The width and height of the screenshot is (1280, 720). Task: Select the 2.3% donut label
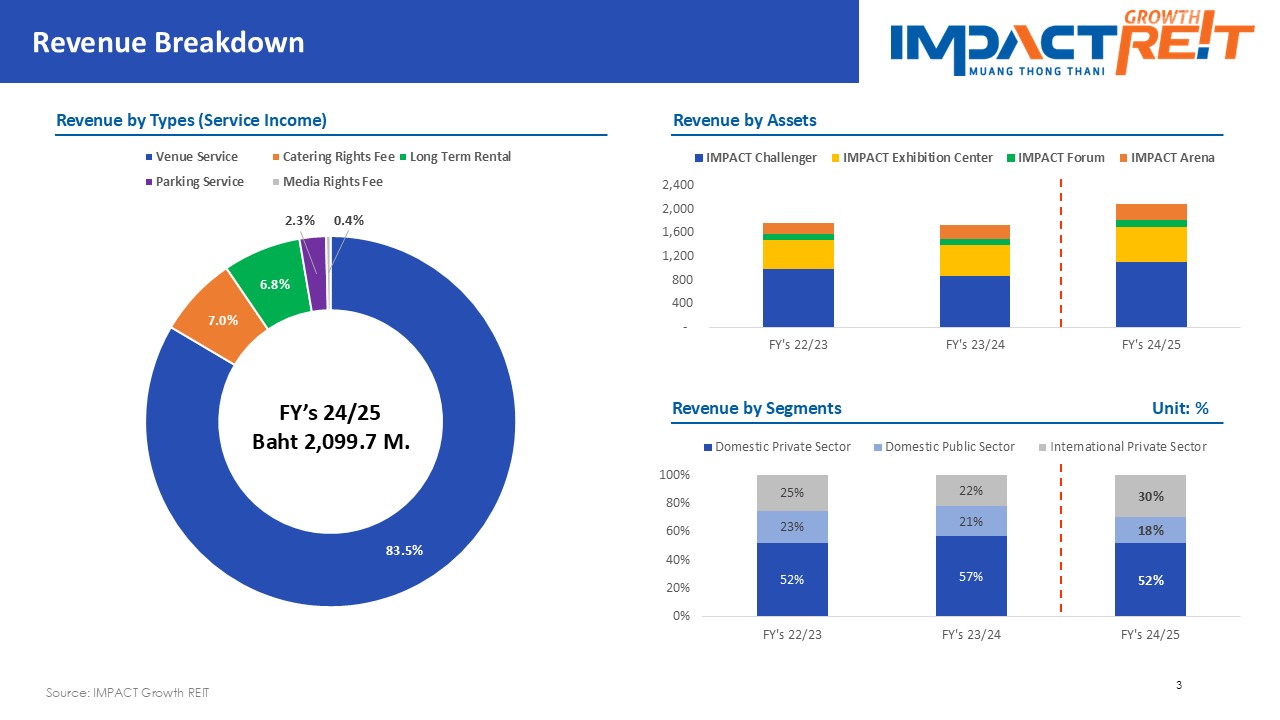(x=300, y=220)
